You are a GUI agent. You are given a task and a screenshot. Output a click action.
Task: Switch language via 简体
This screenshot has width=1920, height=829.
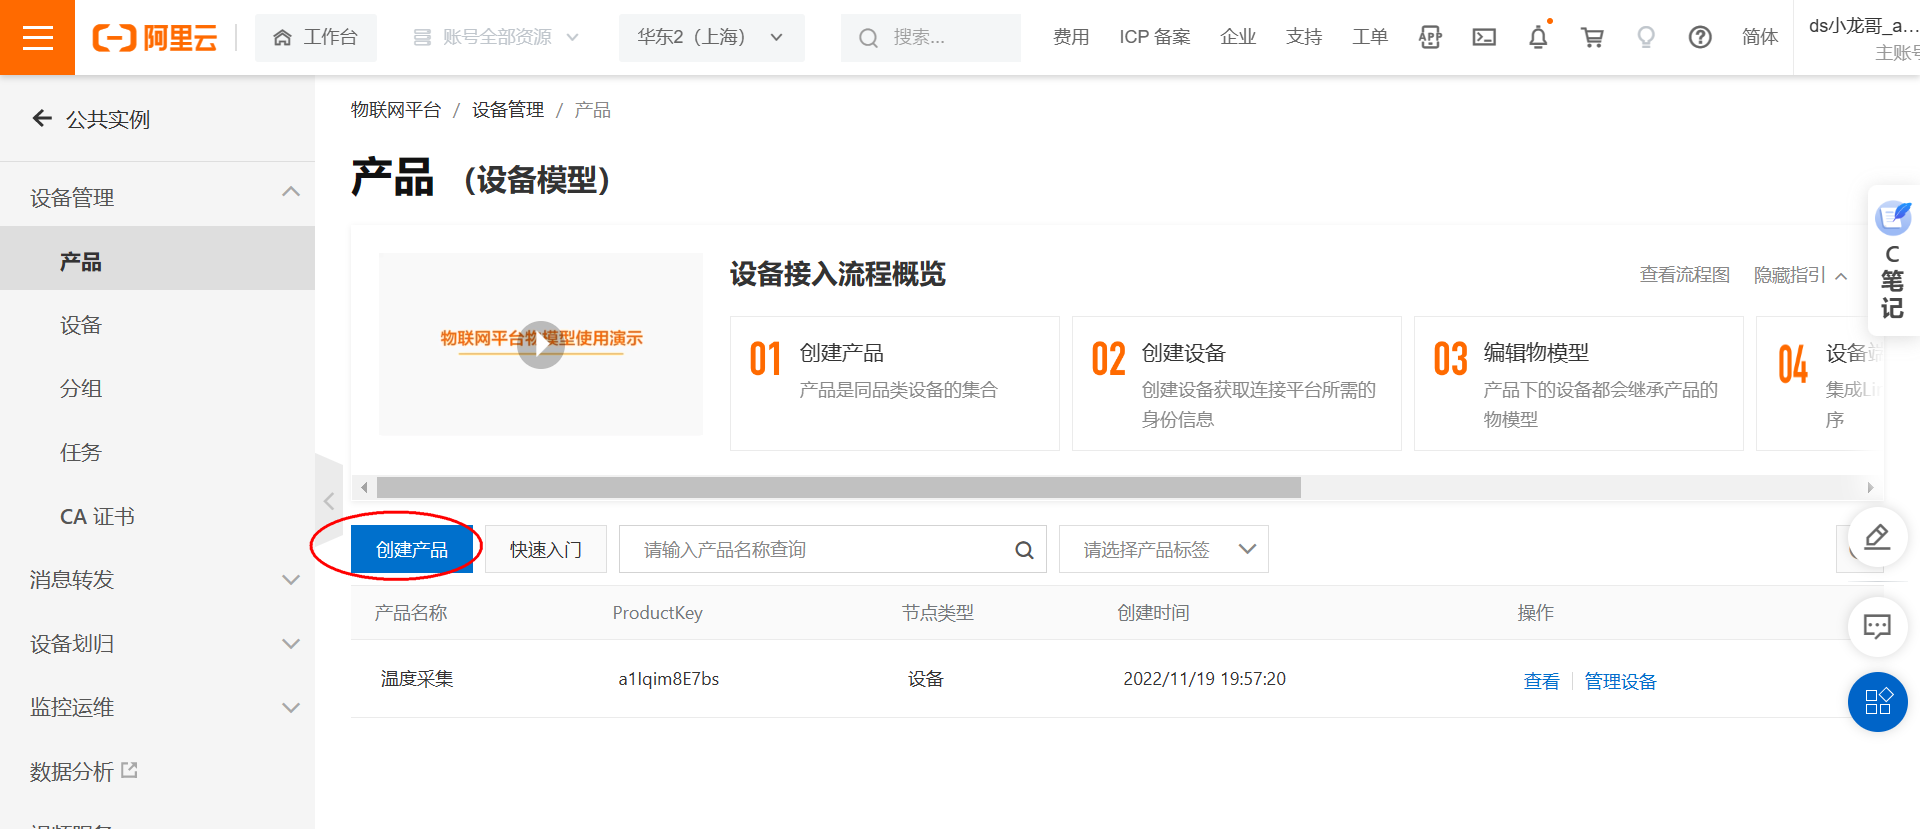[1760, 37]
